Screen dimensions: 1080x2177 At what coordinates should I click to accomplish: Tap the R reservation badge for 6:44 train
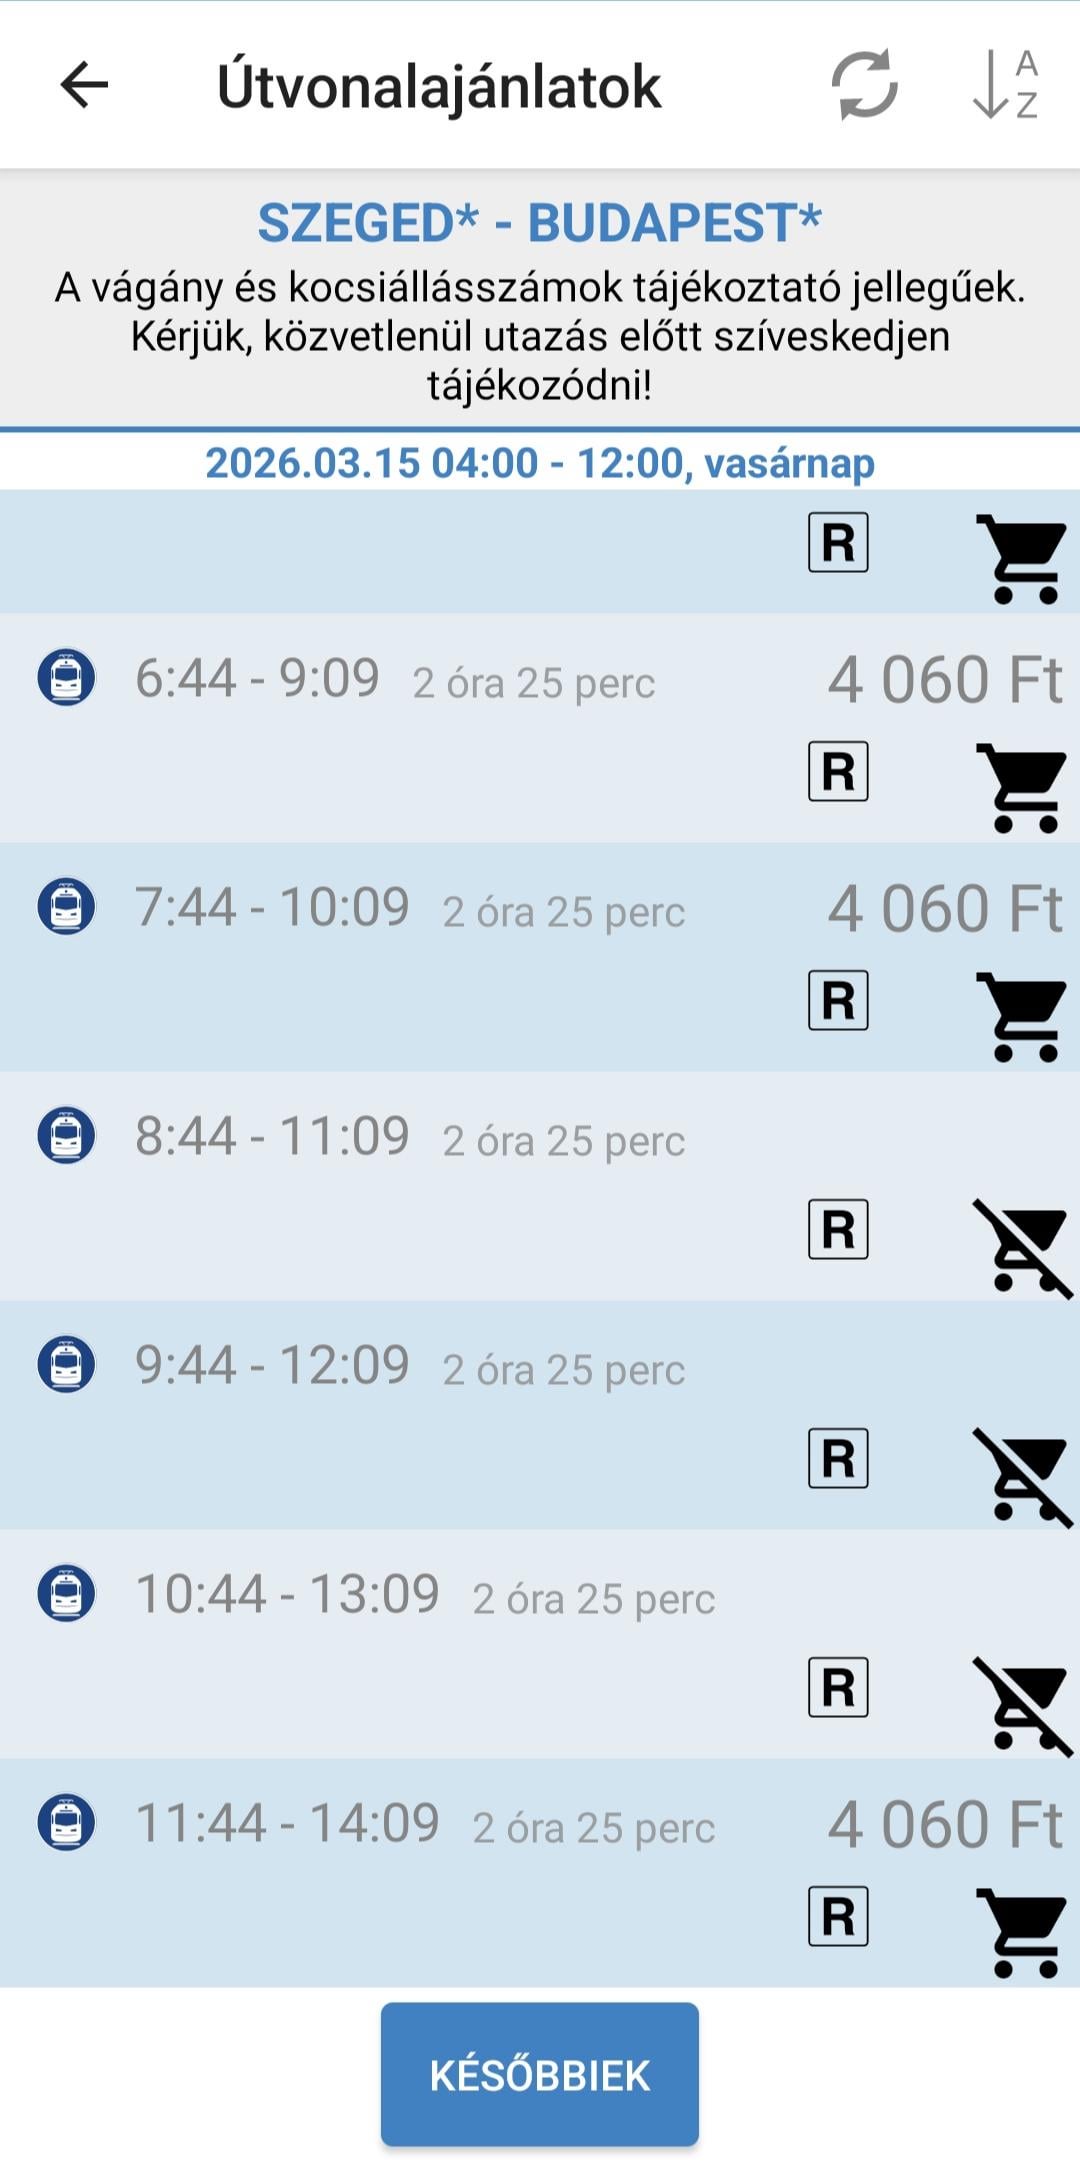(838, 772)
